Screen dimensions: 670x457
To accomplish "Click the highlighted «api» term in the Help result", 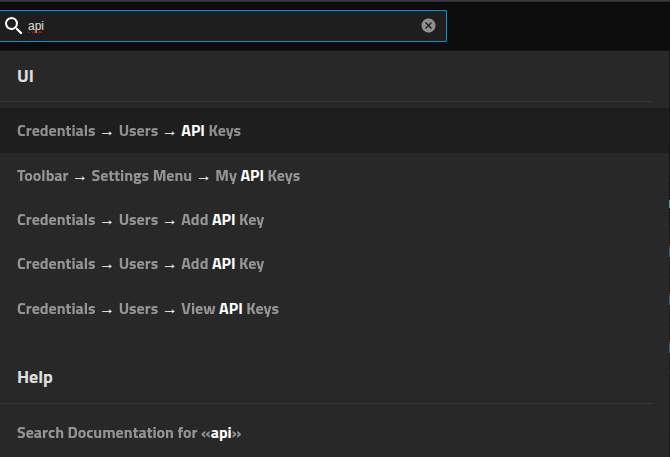I will tap(220, 433).
